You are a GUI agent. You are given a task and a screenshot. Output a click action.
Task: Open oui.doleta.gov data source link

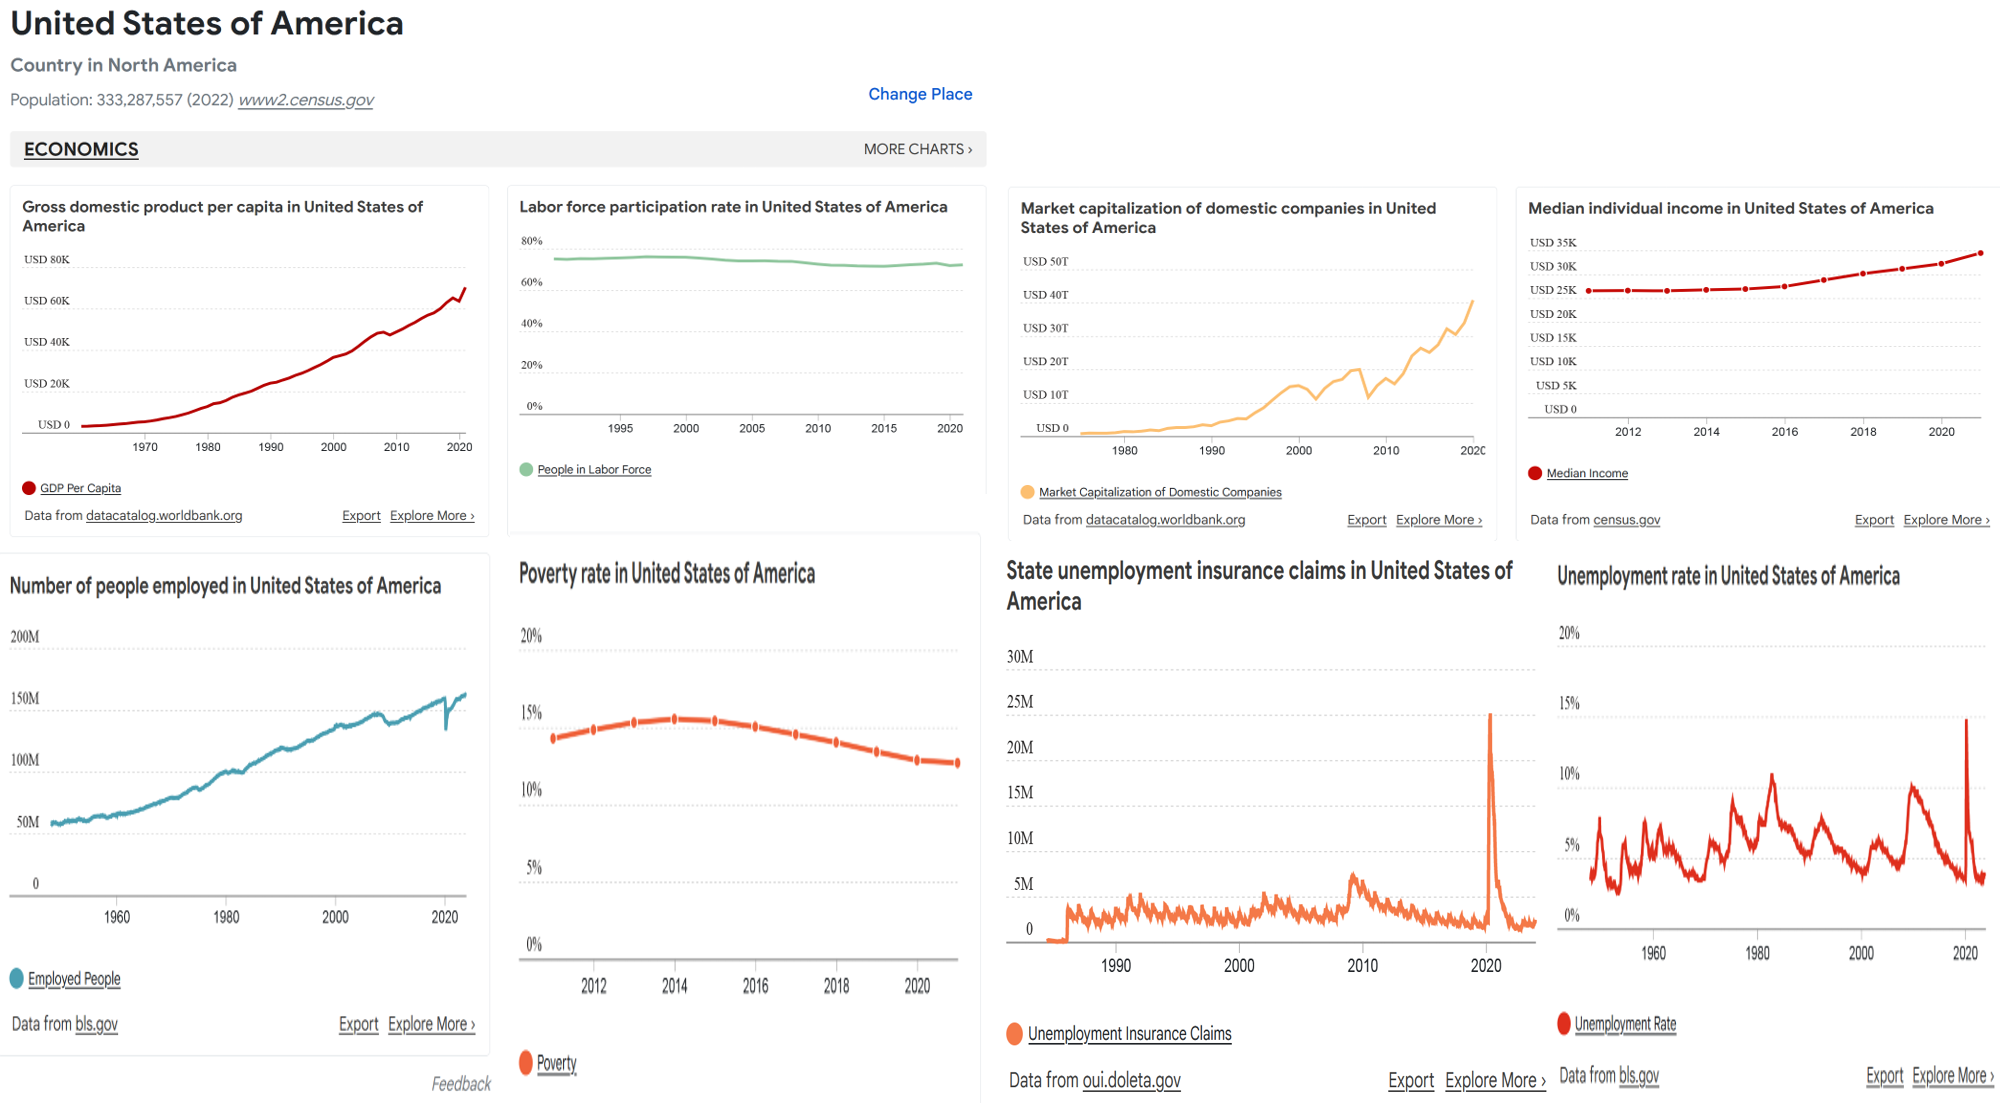point(1131,1080)
